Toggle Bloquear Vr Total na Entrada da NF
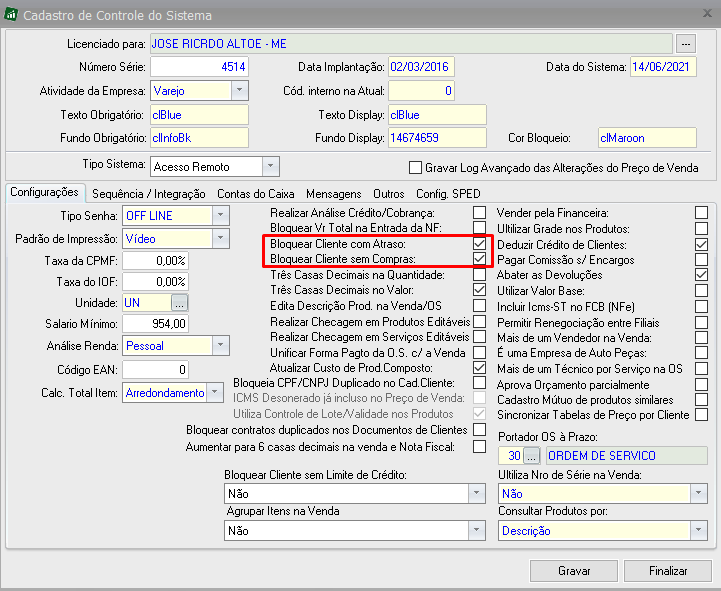 tap(479, 228)
